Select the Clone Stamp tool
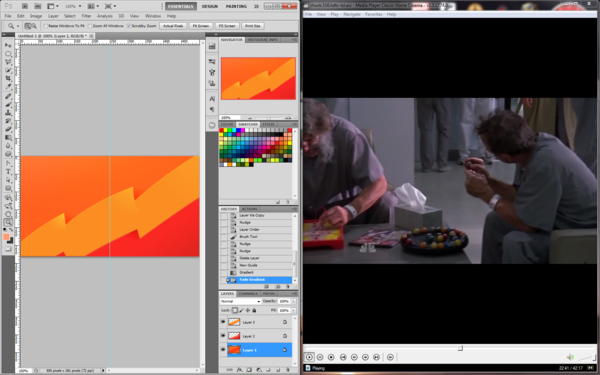The width and height of the screenshot is (600, 375). point(8,112)
